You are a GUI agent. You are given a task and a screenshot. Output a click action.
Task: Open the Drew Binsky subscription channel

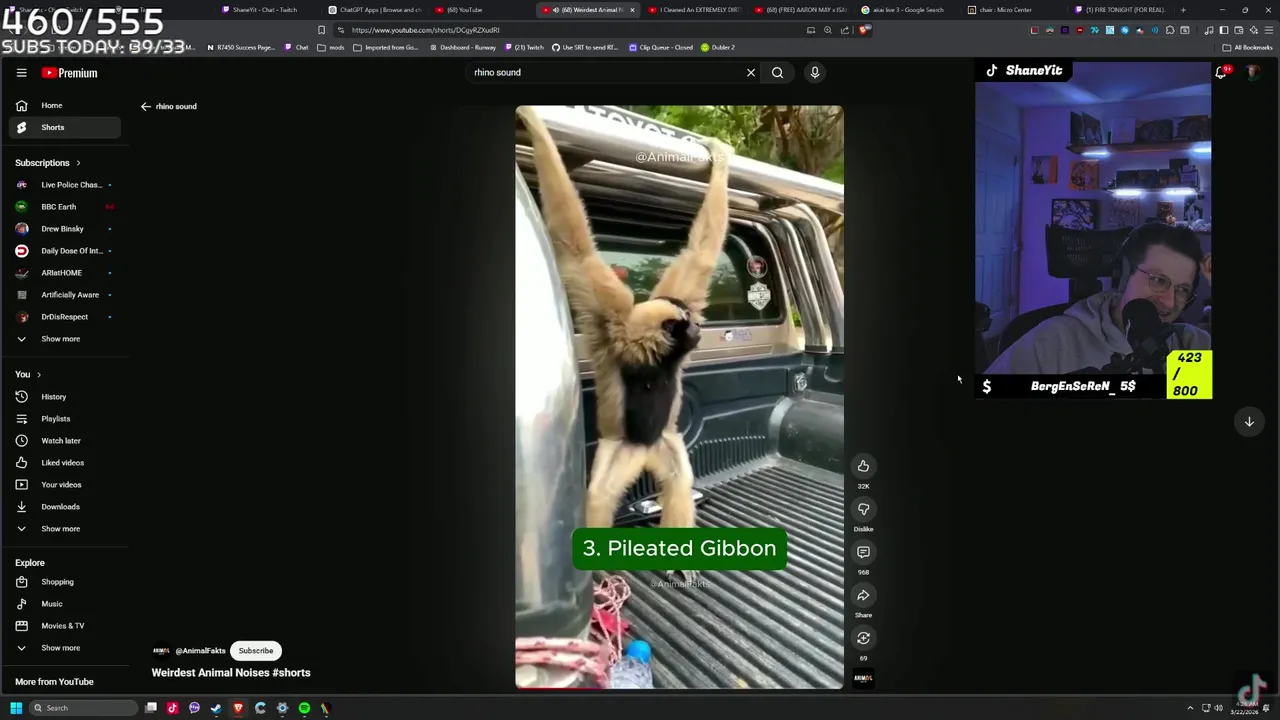coord(65,229)
